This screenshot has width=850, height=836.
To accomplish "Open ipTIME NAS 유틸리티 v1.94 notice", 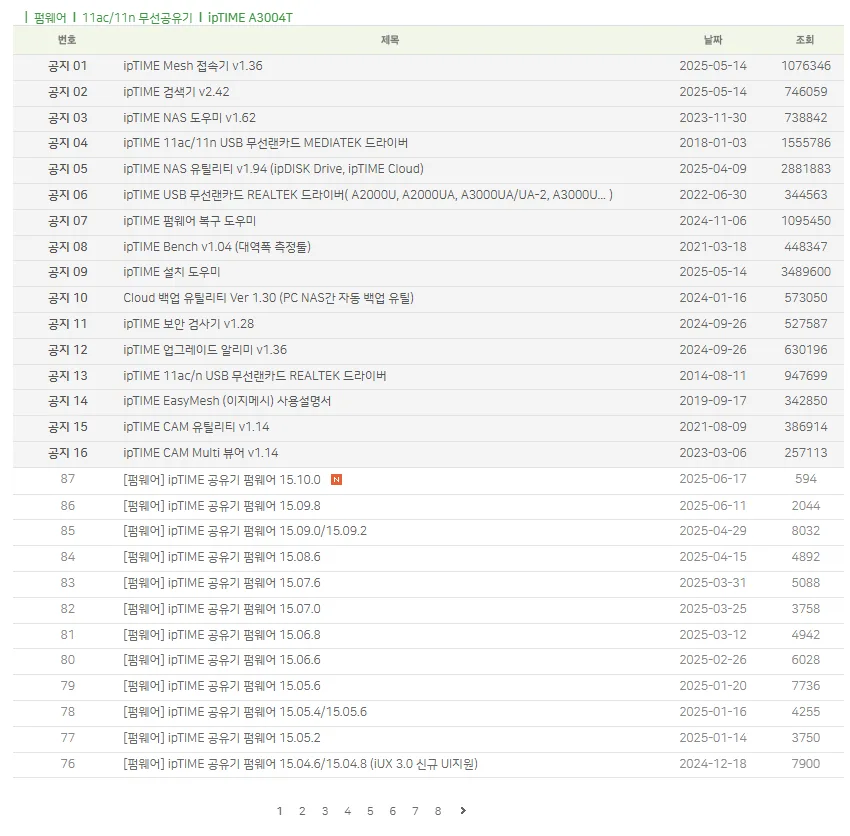I will tap(273, 169).
